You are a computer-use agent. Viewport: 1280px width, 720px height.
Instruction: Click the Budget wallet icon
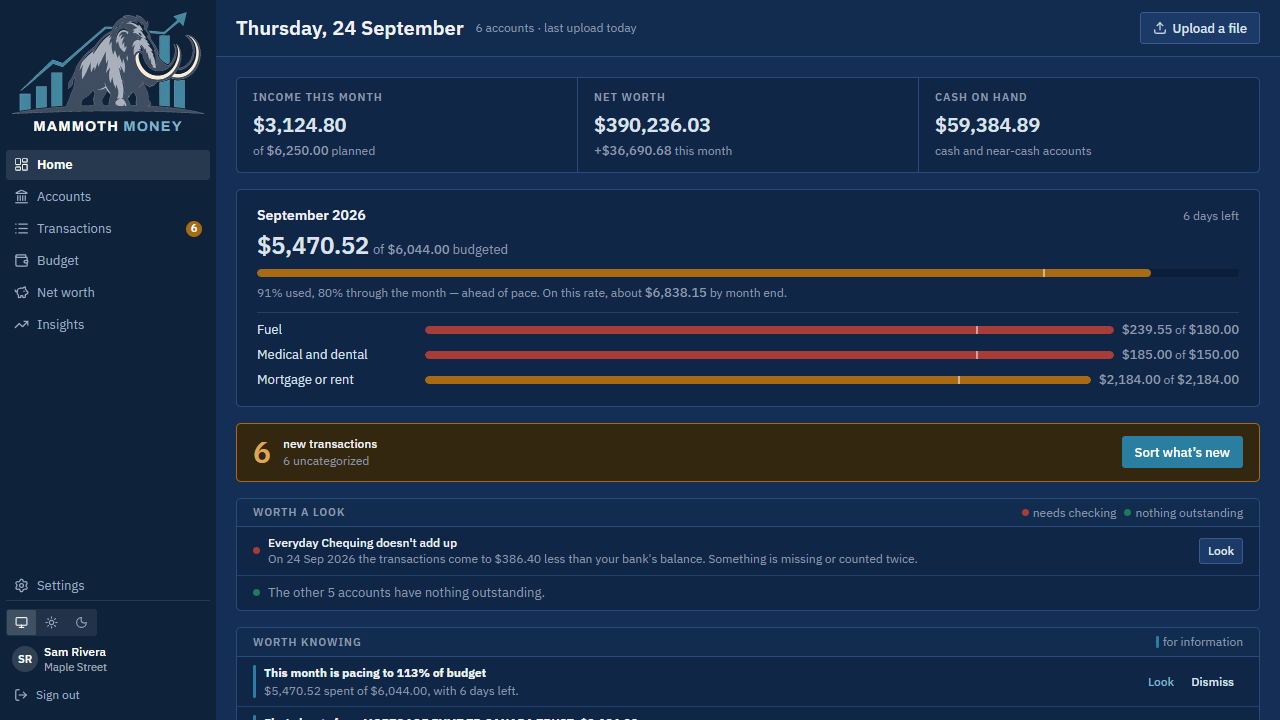(x=21, y=261)
